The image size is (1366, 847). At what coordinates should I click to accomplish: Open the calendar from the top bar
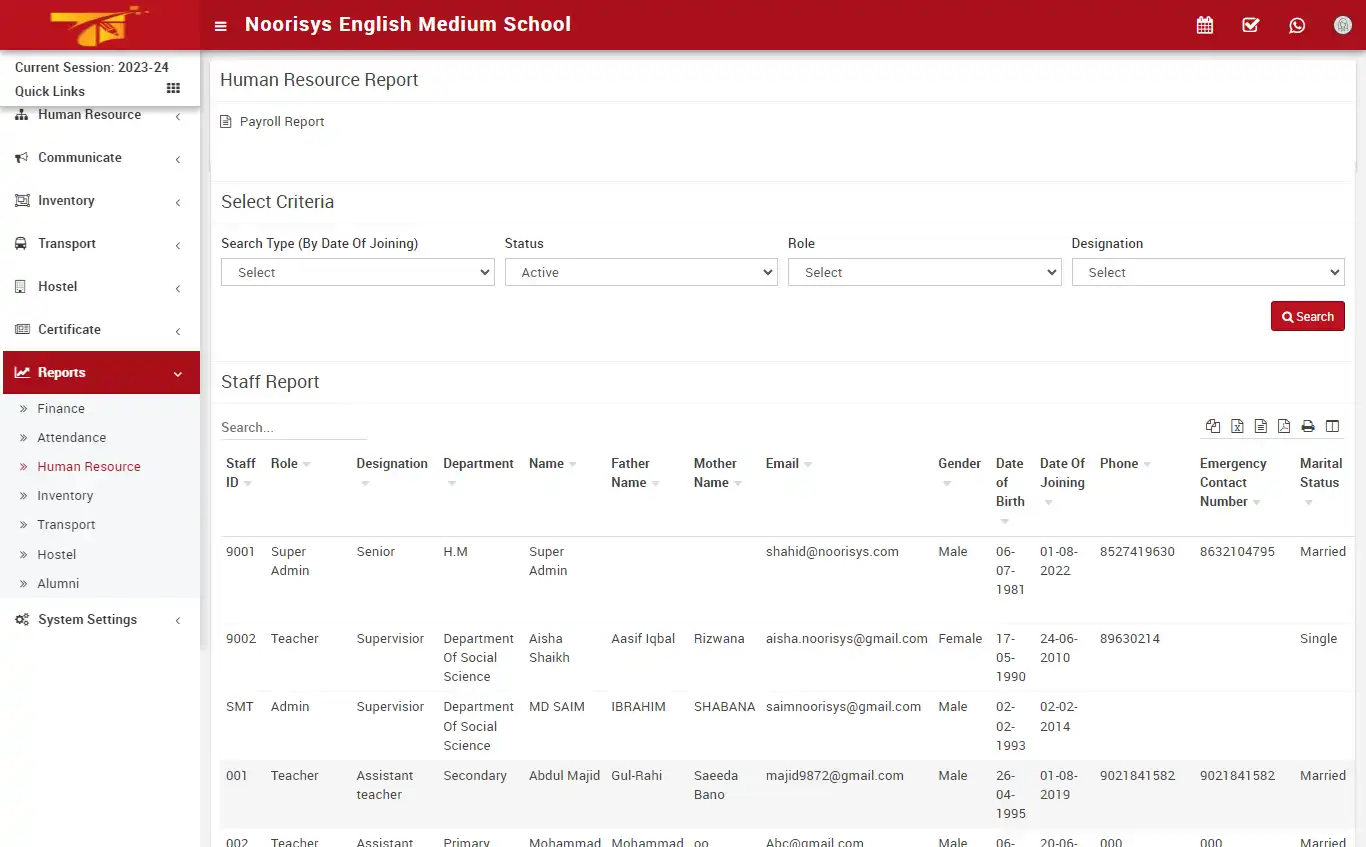(1204, 24)
